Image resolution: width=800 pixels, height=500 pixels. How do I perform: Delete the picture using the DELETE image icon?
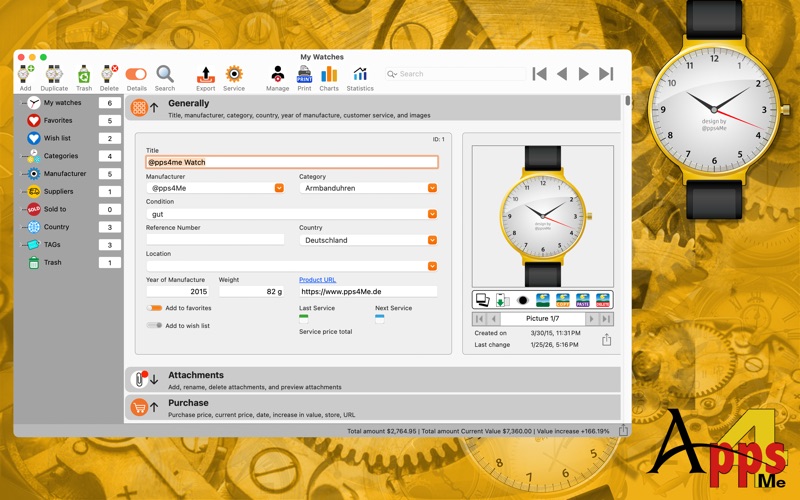click(603, 300)
